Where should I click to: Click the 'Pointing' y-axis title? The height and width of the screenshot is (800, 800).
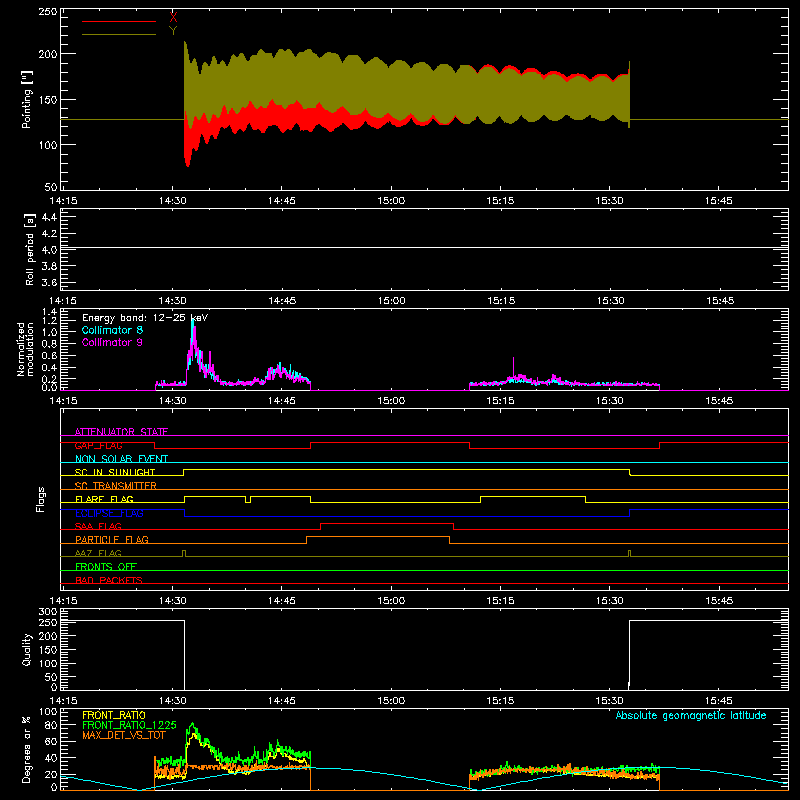27,99
